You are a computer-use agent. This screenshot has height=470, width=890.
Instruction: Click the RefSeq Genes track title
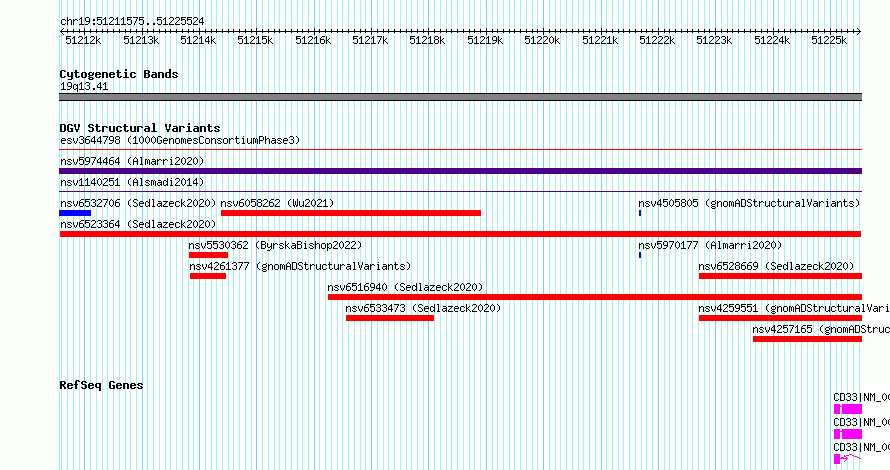click(x=101, y=385)
